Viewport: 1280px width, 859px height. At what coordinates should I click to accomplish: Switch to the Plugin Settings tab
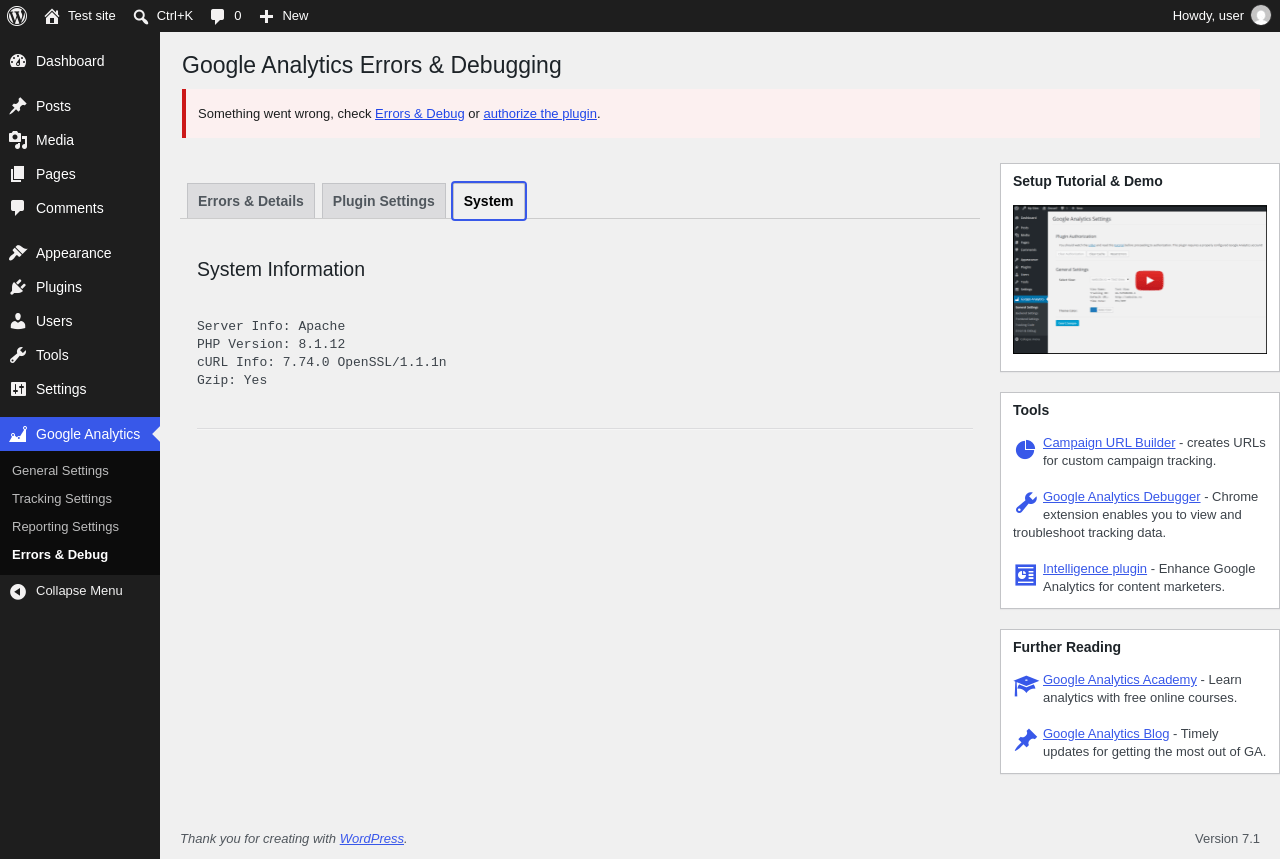384,201
